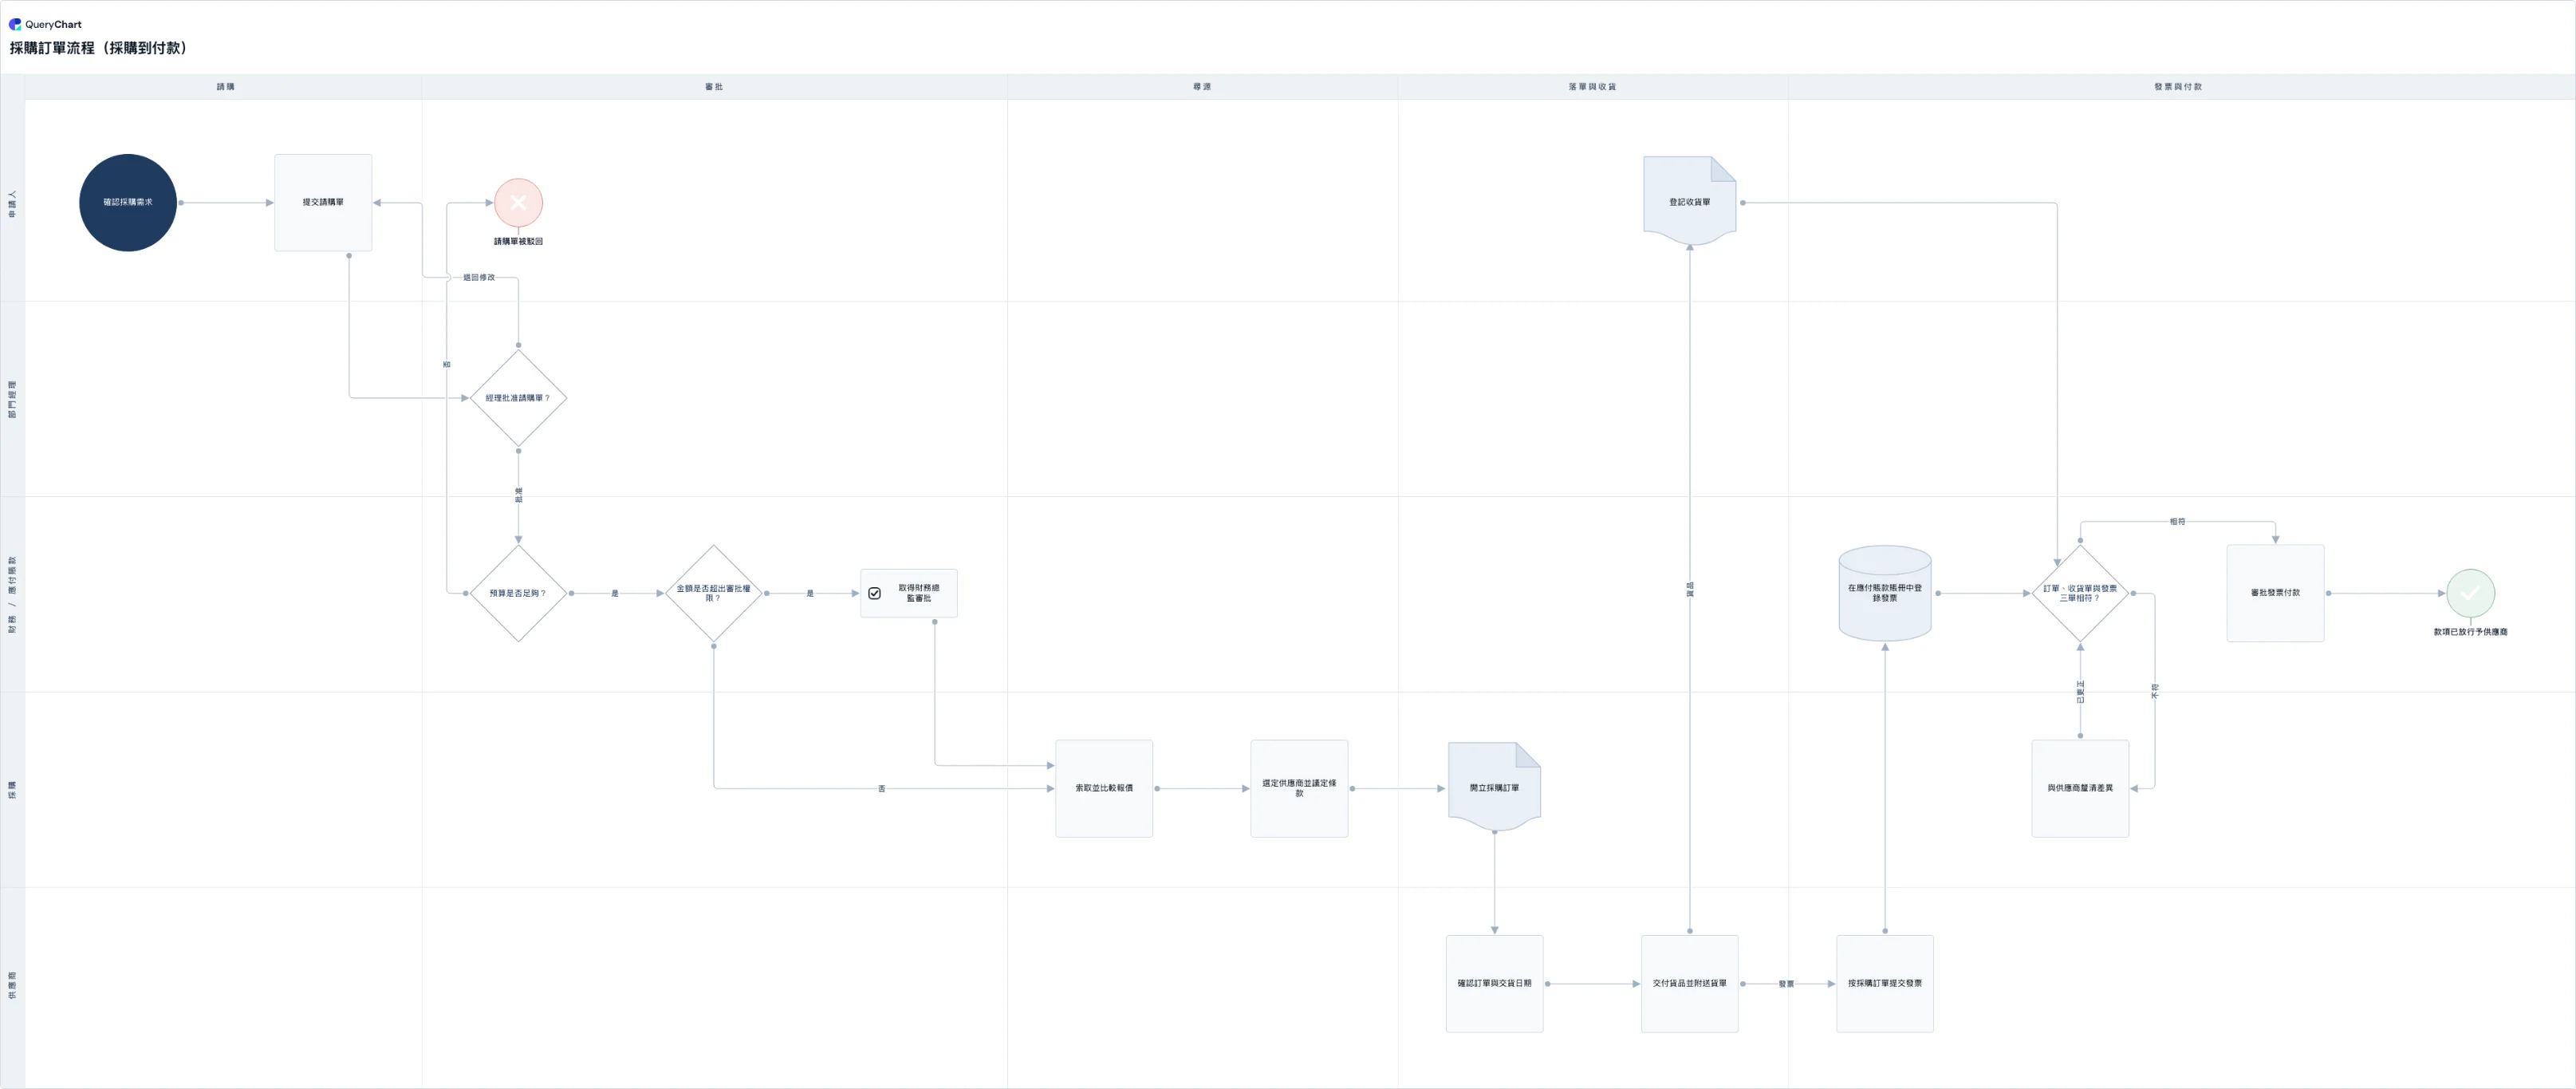Select the 訂單、收貨單與發票三單相符？ diamond
This screenshot has width=2576, height=1089.
pos(2080,593)
